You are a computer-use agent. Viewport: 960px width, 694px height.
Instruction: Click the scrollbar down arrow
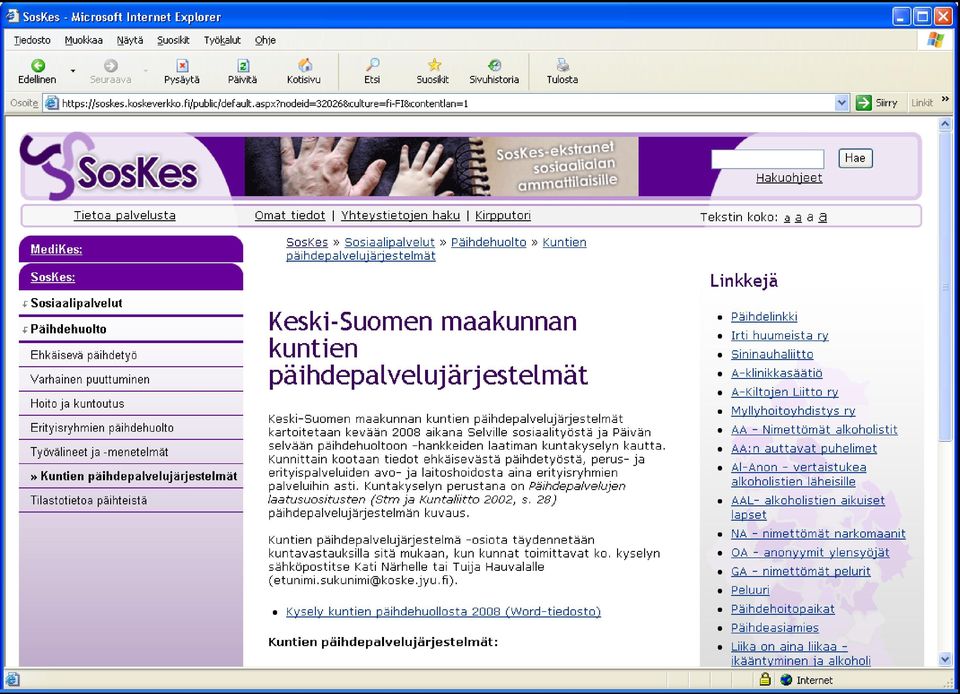pos(945,659)
